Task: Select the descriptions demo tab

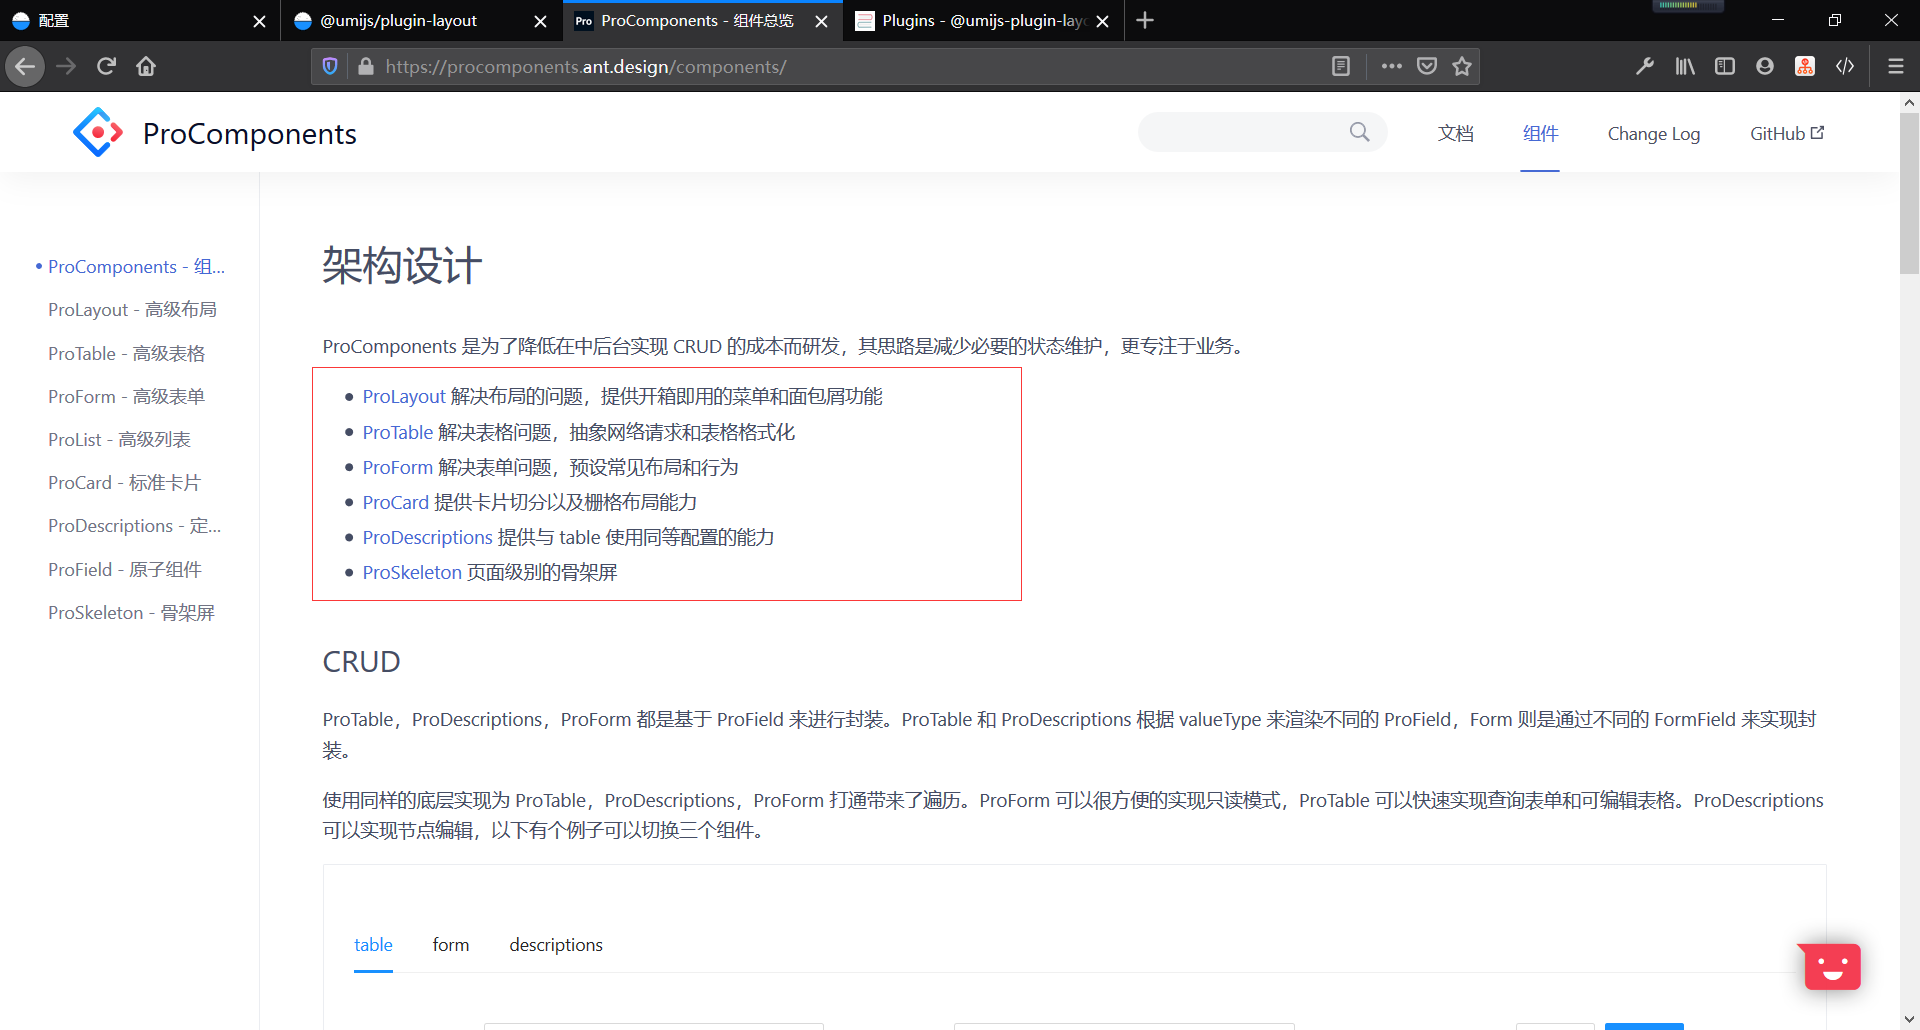Action: tap(556, 945)
